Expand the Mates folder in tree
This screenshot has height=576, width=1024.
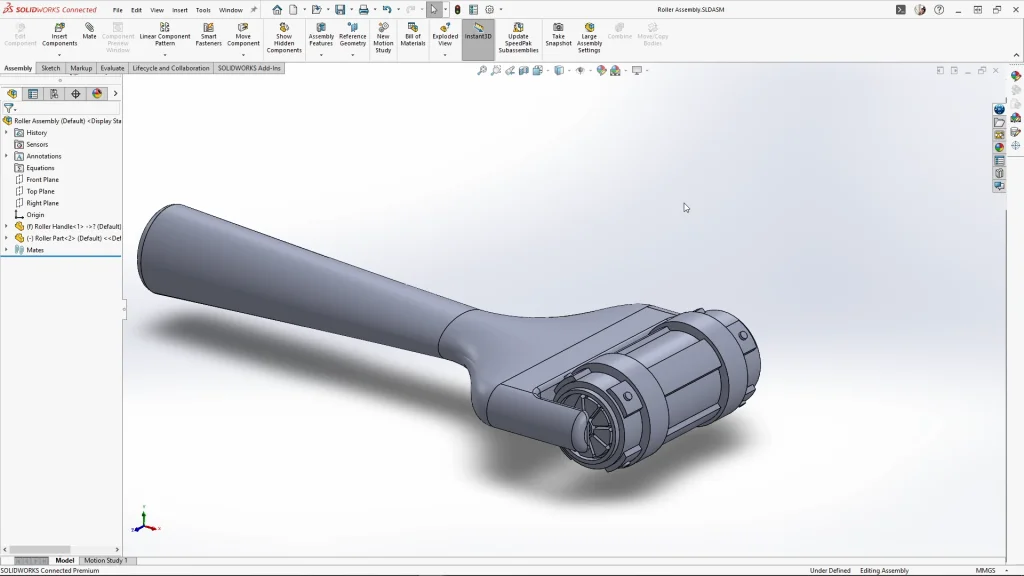(x=6, y=250)
